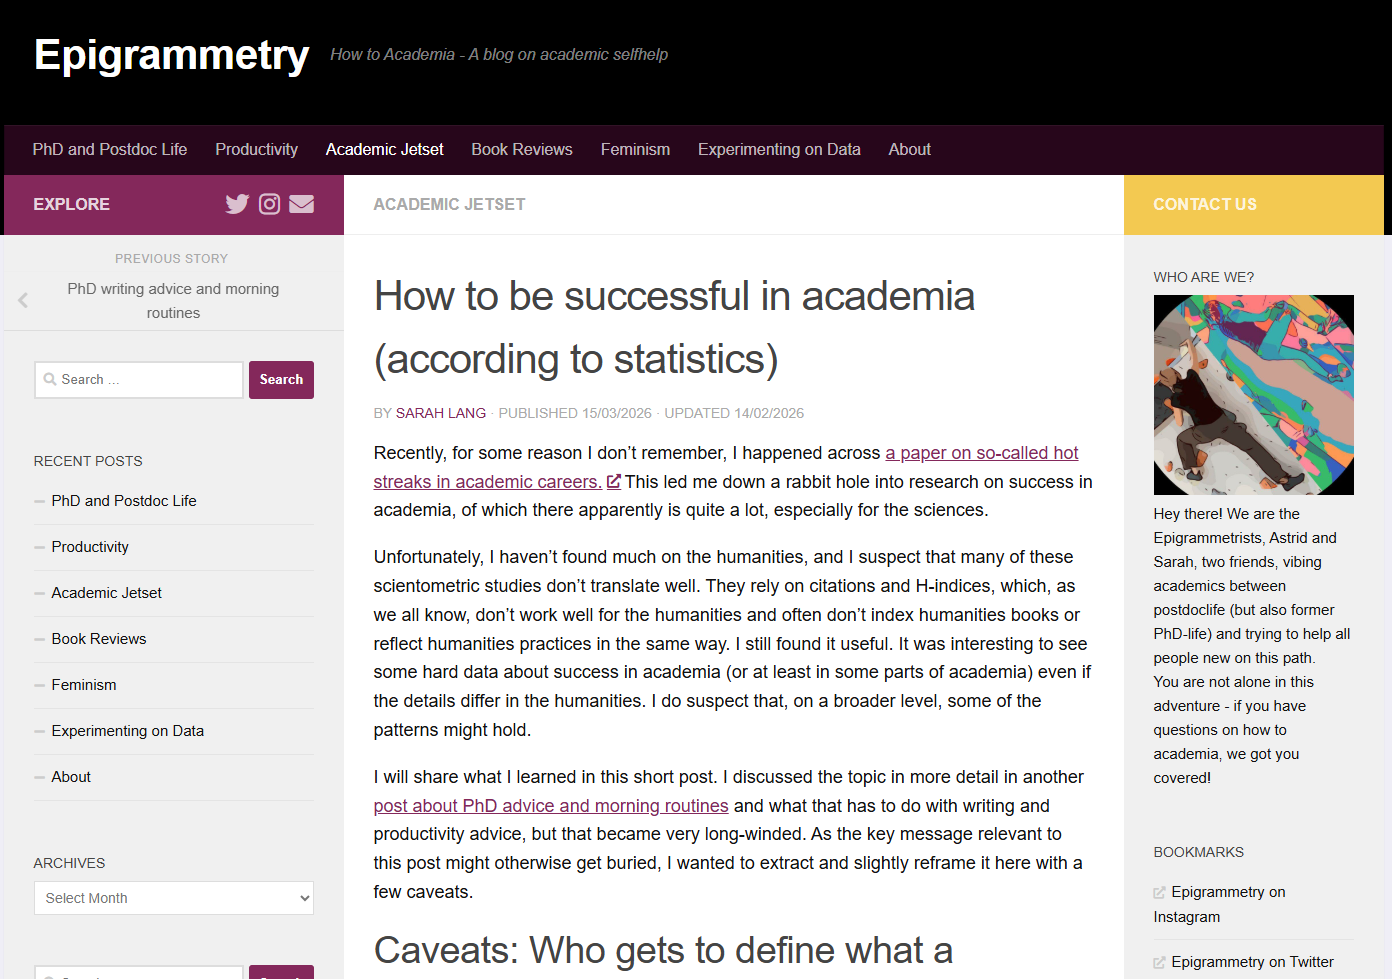Go to the Epigrammetry site title
Viewport: 1392px width, 979px height.
coord(171,55)
